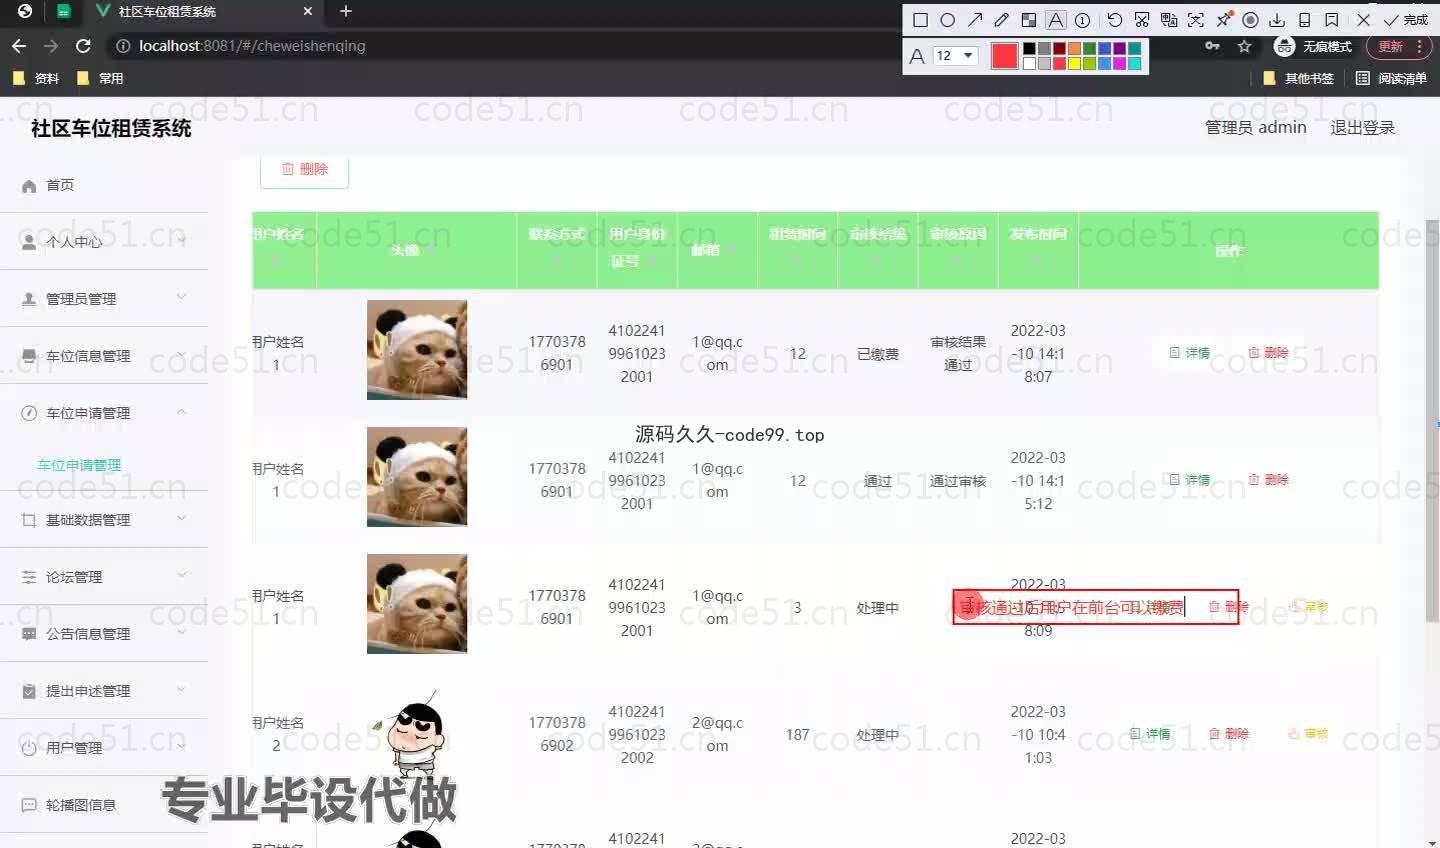
Task: Reload the current page
Action: (83, 46)
